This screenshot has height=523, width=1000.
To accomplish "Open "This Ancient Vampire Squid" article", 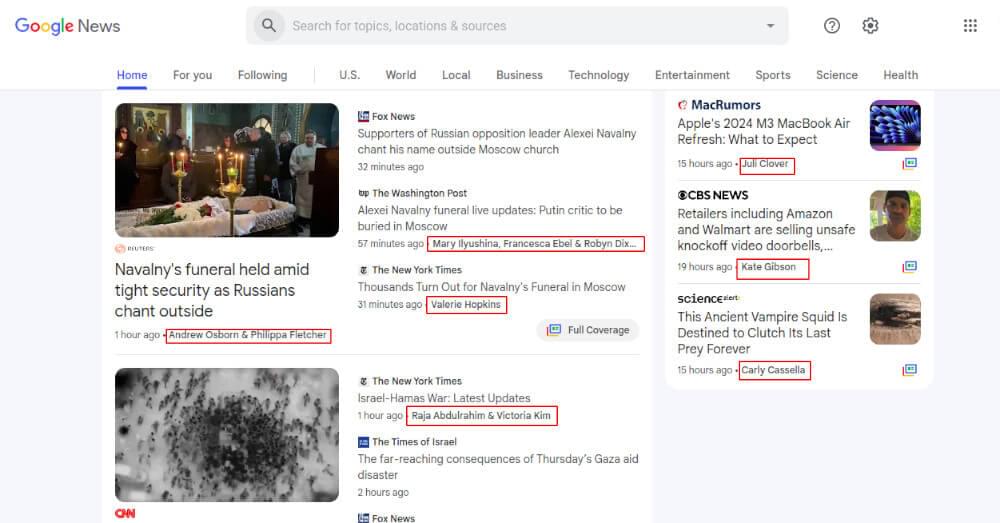I will click(x=762, y=332).
